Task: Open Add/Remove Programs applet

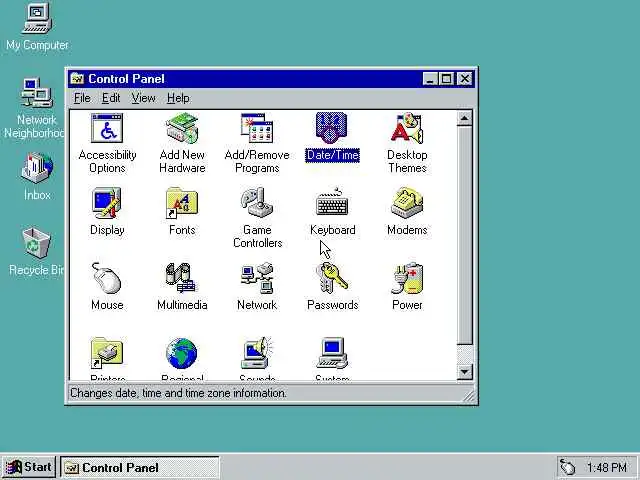Action: pyautogui.click(x=257, y=129)
